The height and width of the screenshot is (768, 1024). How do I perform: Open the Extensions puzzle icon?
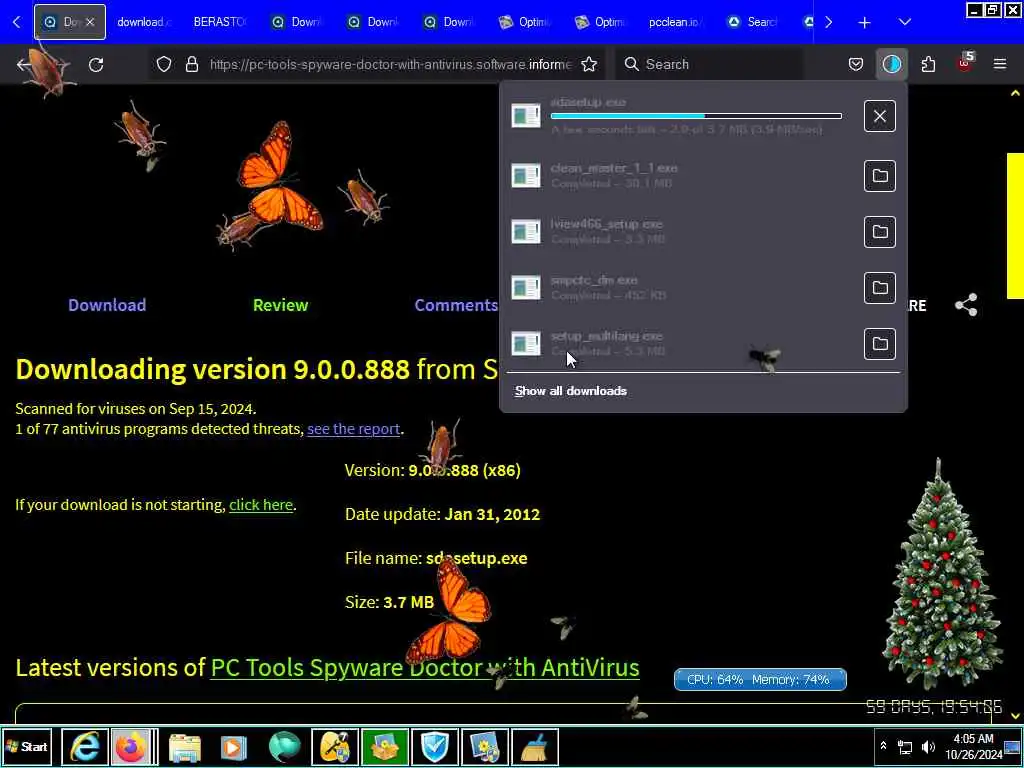coord(928,64)
